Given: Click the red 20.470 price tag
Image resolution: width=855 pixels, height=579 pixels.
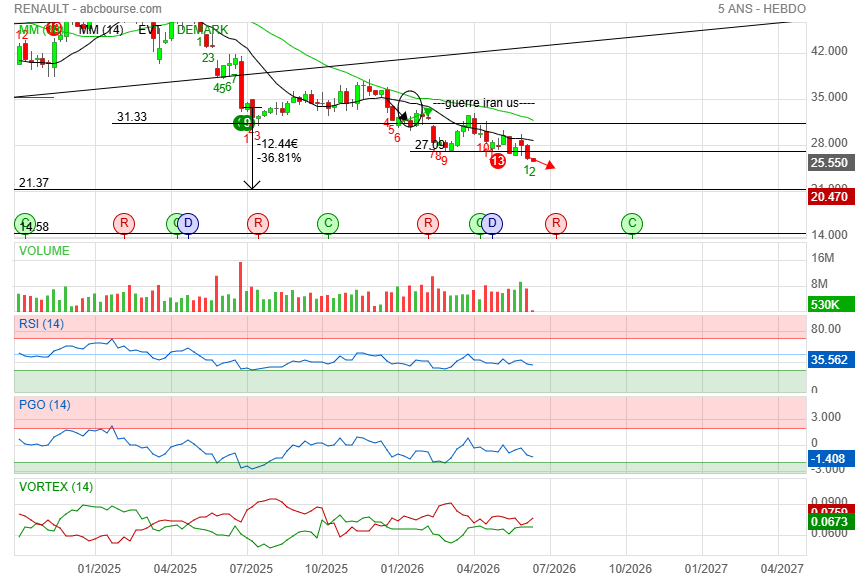Looking at the screenshot, I should point(831,196).
